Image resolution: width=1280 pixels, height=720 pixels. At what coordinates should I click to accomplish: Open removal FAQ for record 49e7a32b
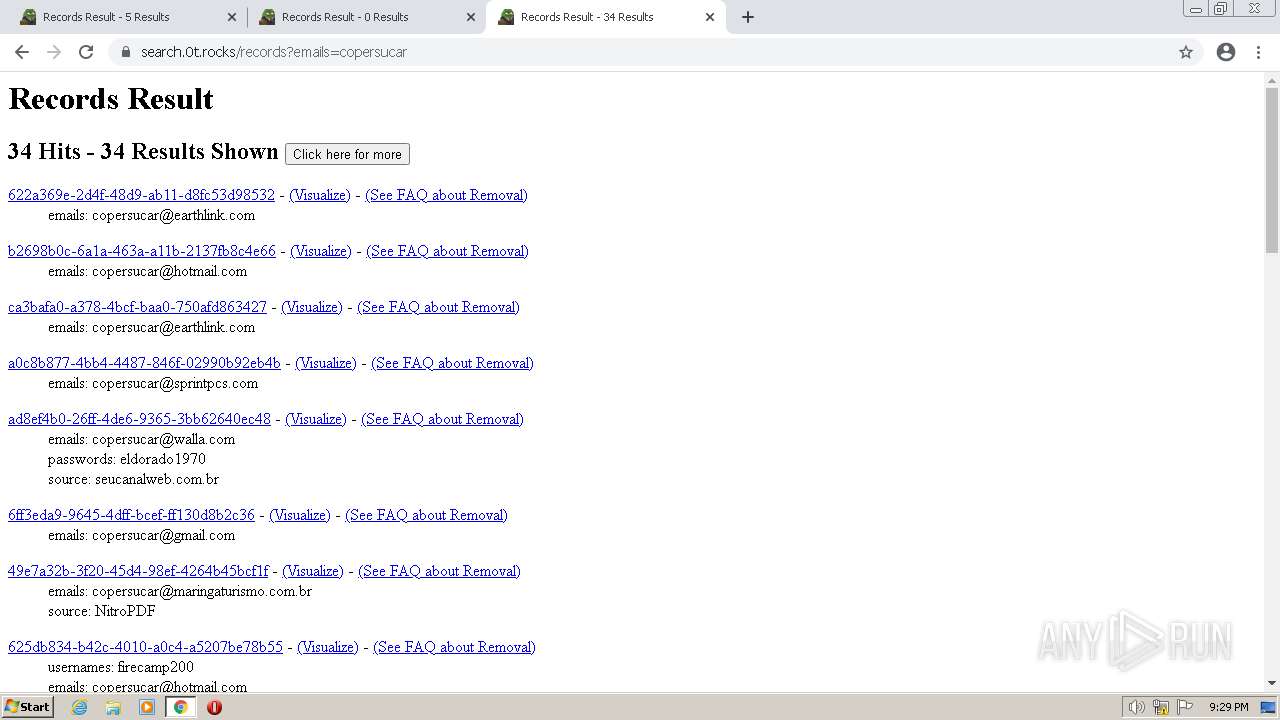[439, 571]
